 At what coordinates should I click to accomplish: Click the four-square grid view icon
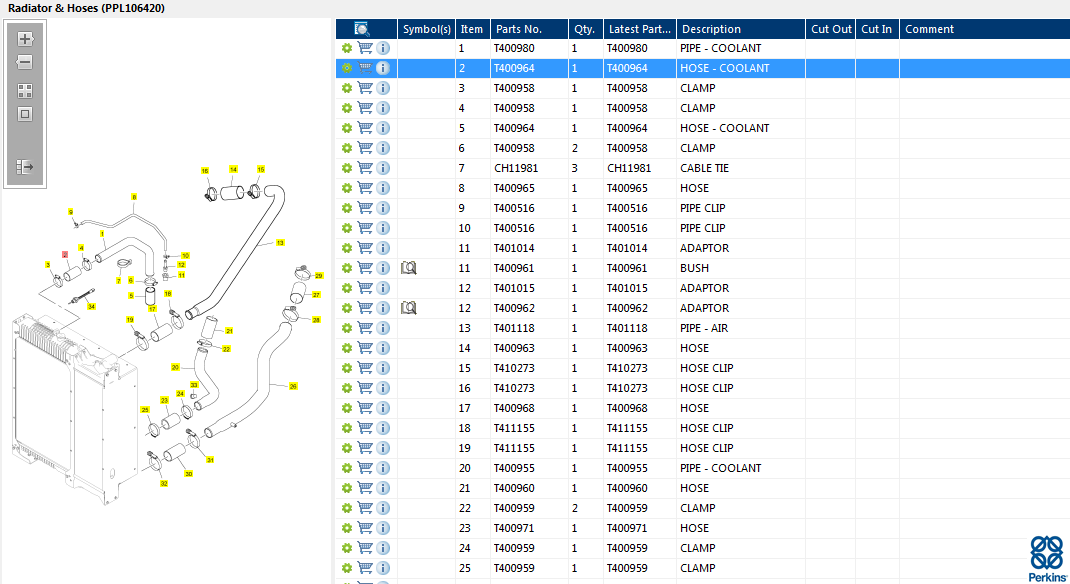pyautogui.click(x=25, y=91)
